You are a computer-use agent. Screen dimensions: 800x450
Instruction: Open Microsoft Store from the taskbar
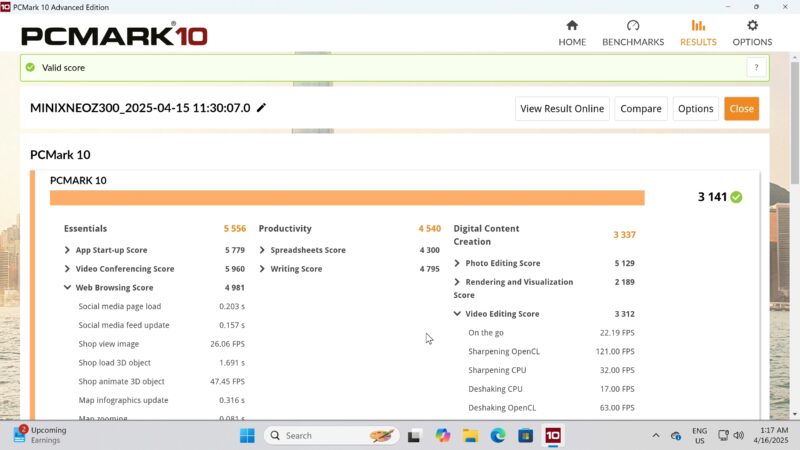coord(526,436)
